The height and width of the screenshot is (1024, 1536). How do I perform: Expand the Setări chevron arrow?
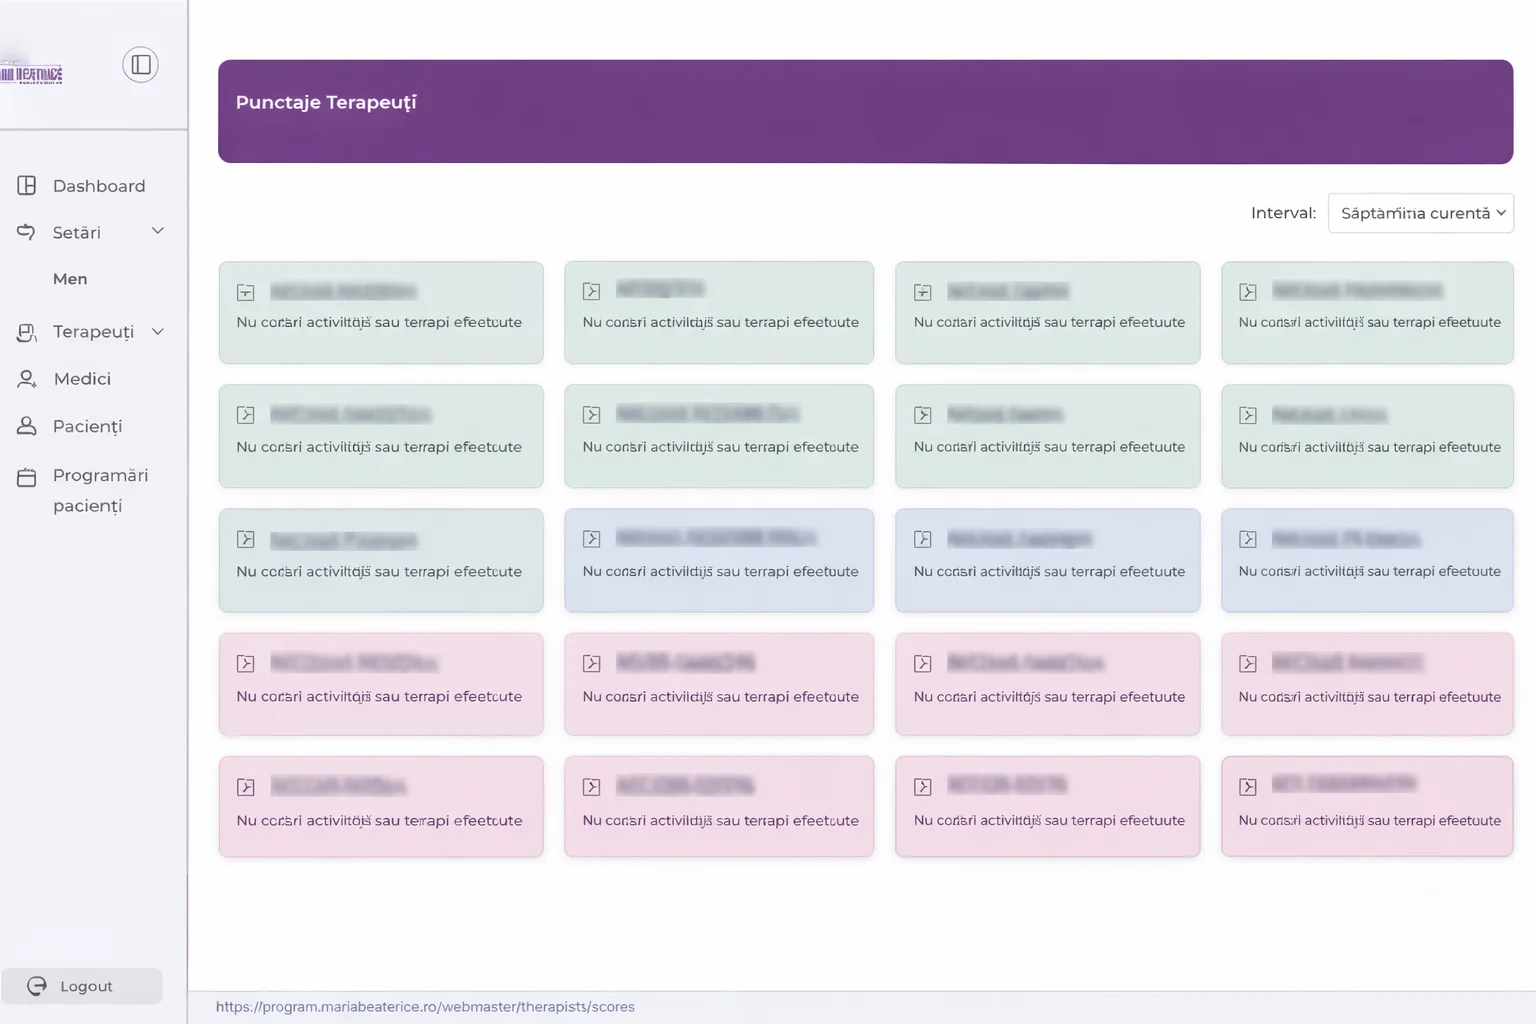[x=157, y=231]
